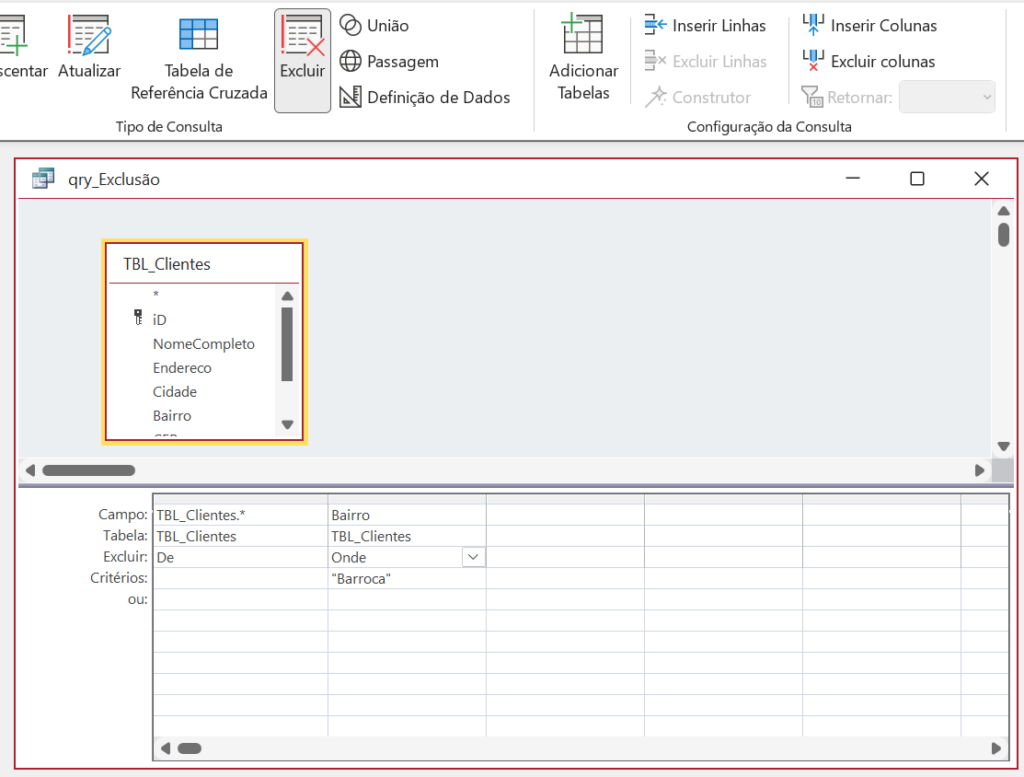
Task: Choose the União query option
Action: (x=386, y=25)
